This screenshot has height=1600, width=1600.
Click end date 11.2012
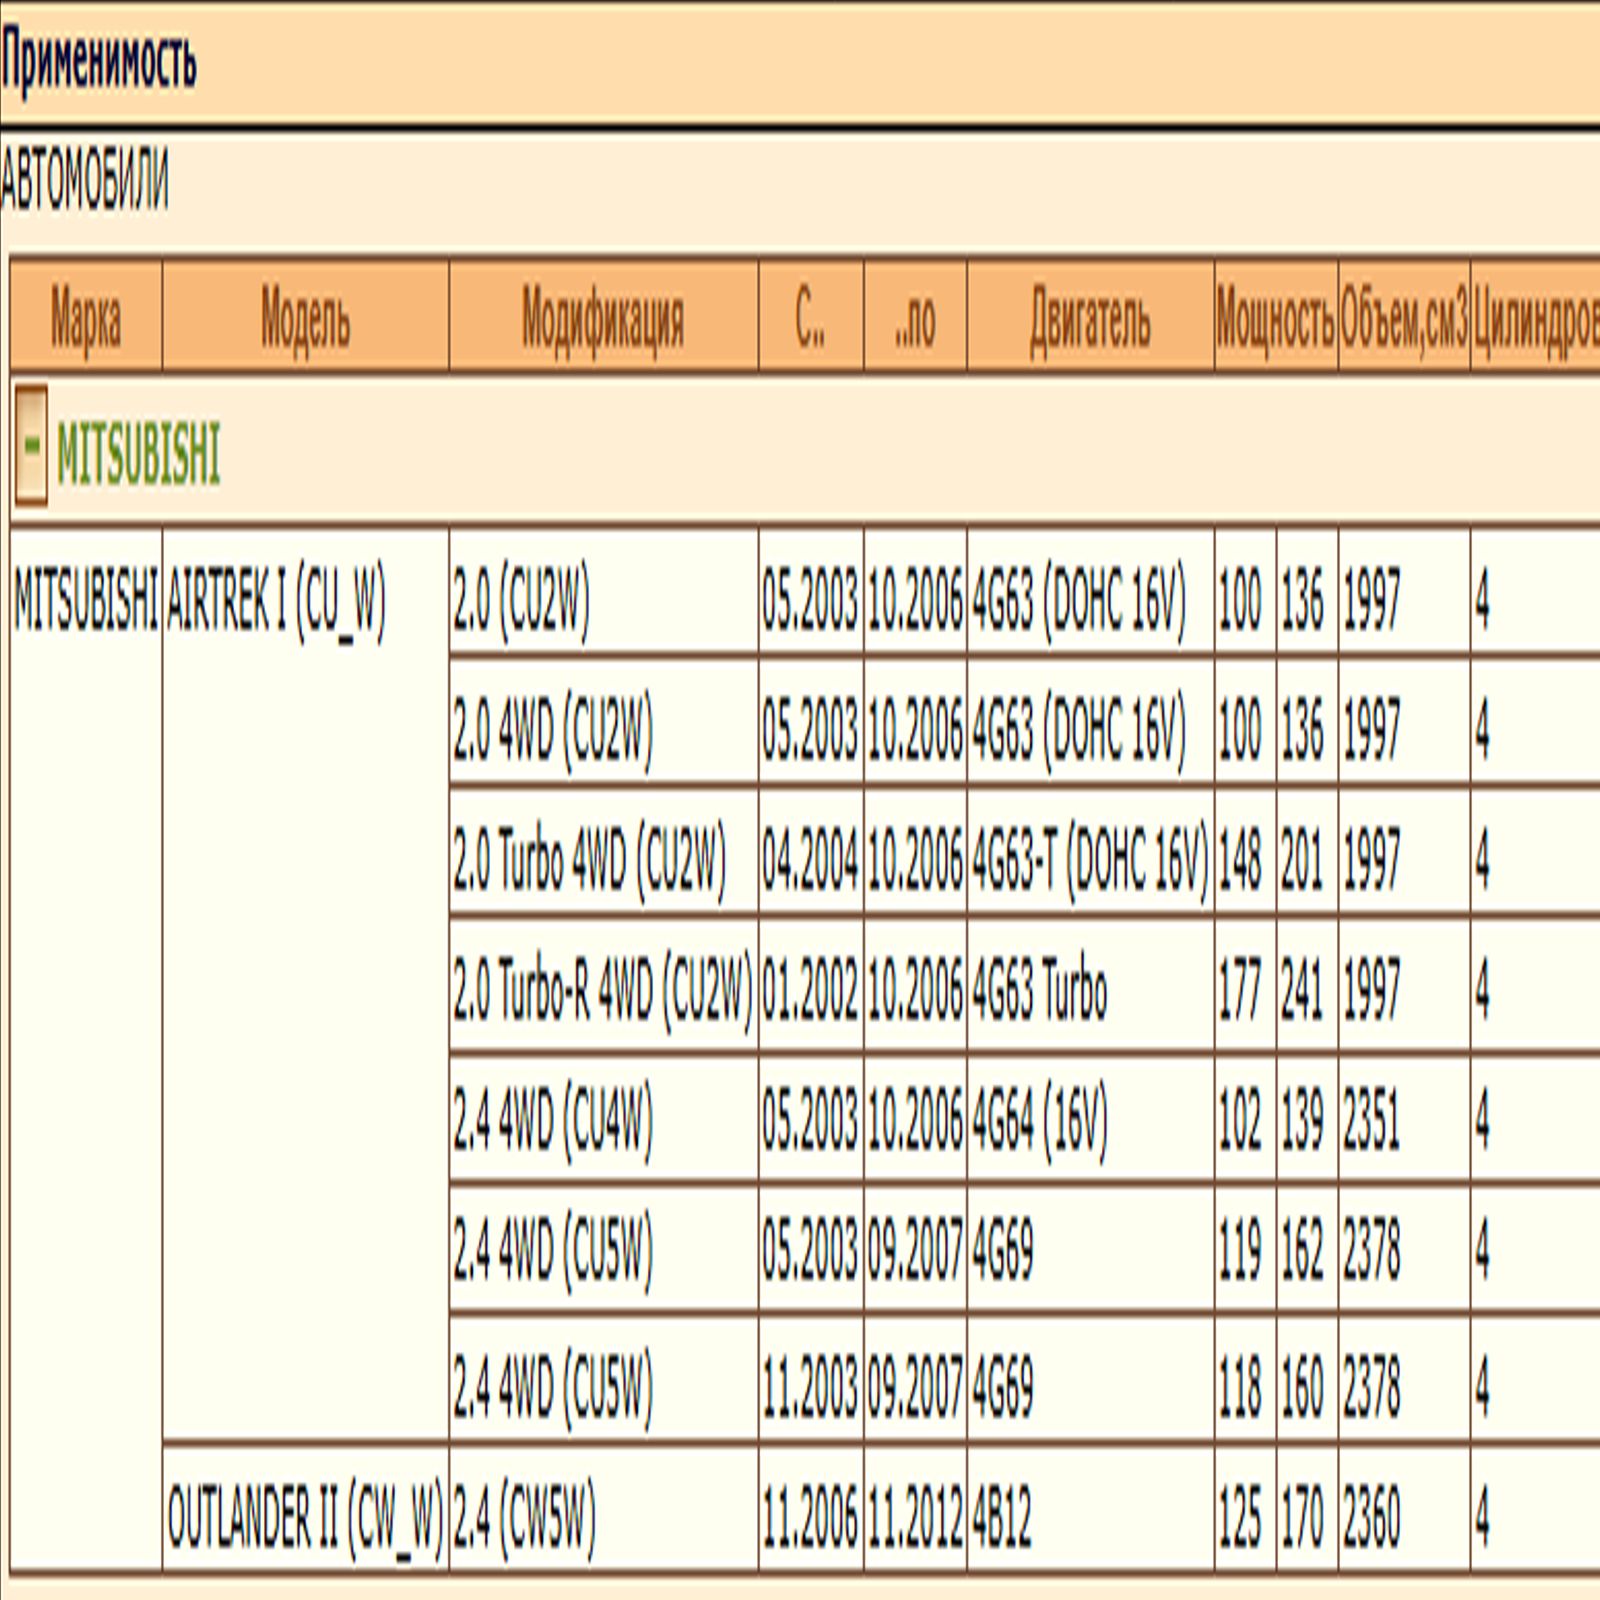(915, 1519)
